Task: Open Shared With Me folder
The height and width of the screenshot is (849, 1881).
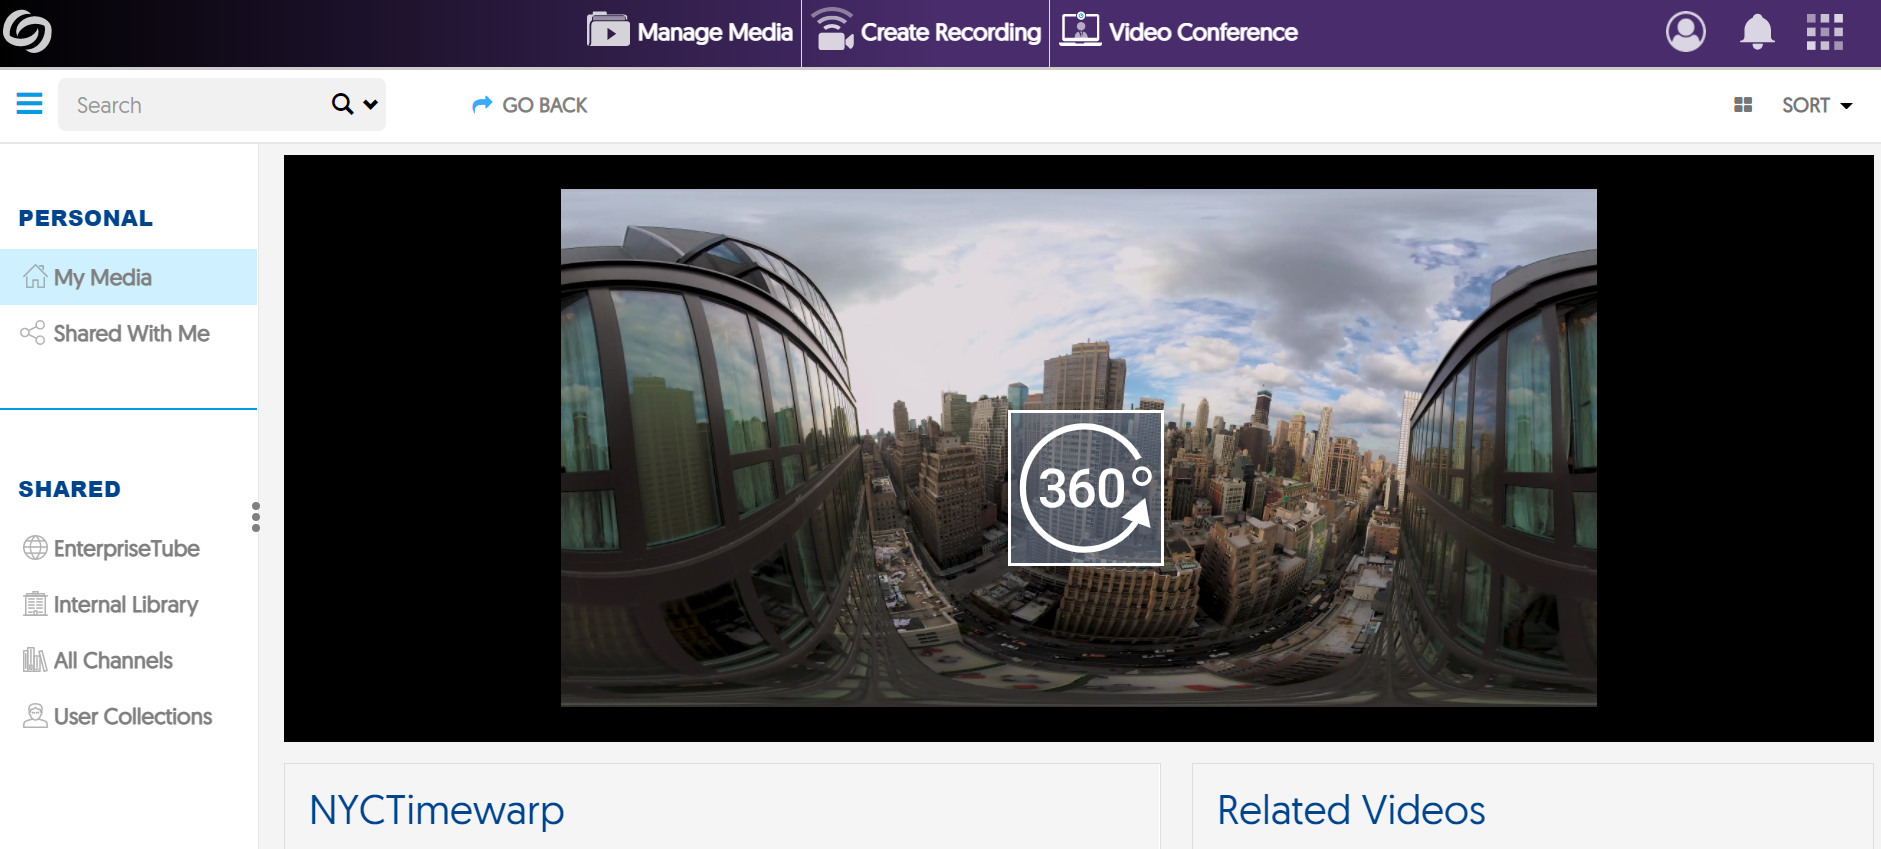Action: (x=131, y=333)
